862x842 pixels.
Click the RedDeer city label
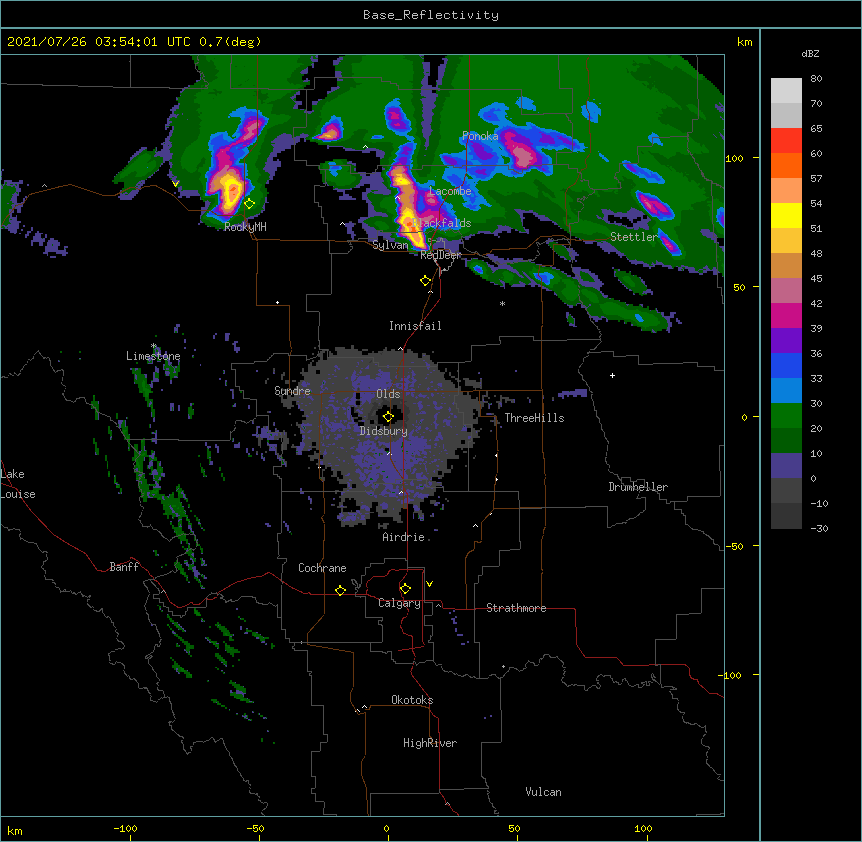pyautogui.click(x=441, y=255)
